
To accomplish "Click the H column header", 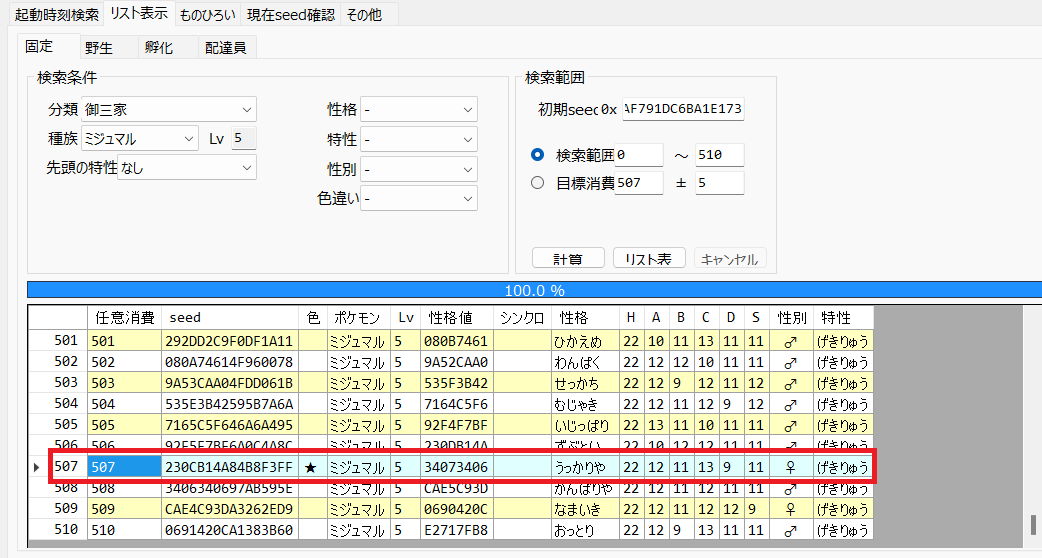I will click(x=631, y=318).
